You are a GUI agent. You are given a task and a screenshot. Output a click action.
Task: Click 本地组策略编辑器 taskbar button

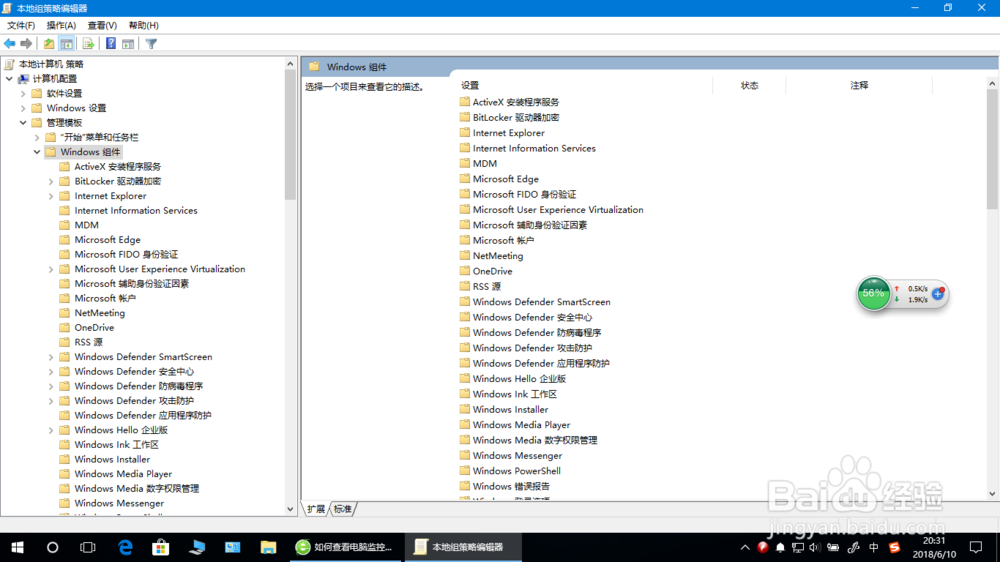462,547
